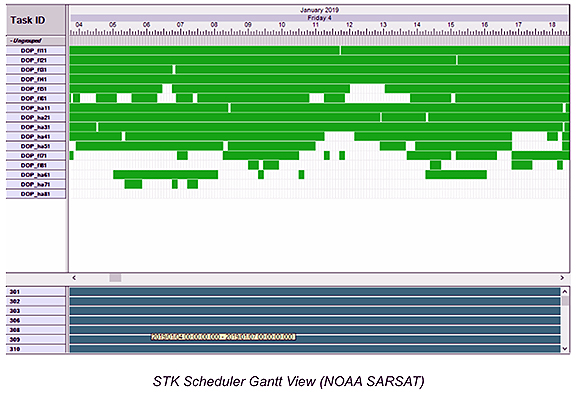576x394 pixels.
Task: Select resource row 308 label
Action: [36, 330]
